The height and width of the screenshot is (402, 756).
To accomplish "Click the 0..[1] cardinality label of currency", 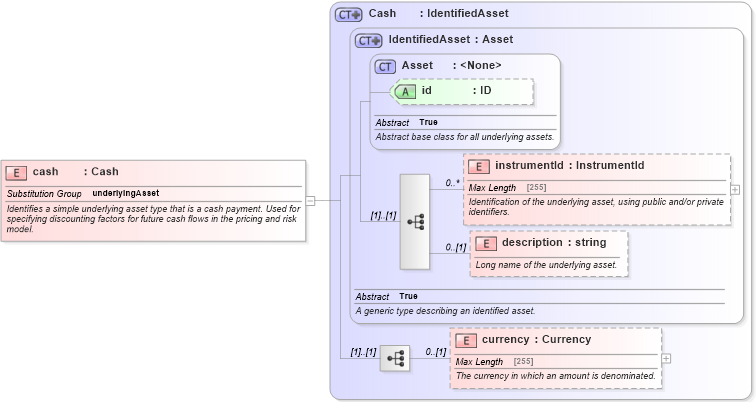I will click(436, 352).
